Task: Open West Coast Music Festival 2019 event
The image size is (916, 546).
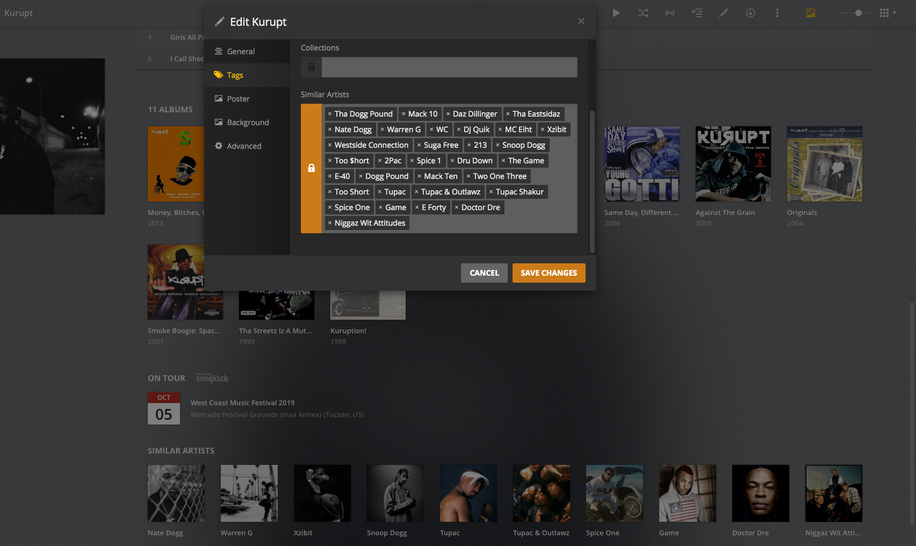Action: tap(242, 403)
